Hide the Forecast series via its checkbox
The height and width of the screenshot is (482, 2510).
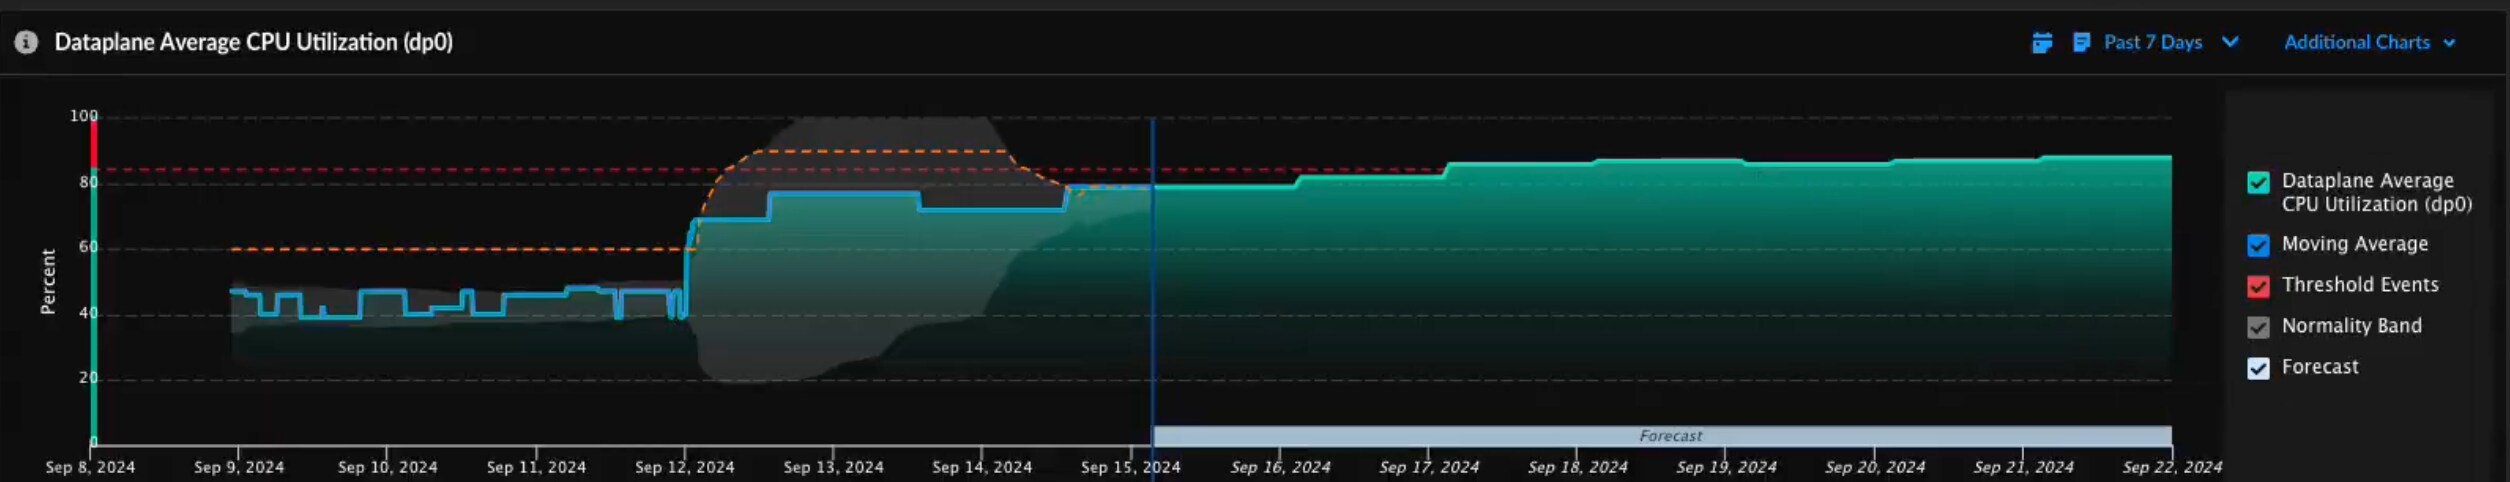click(x=2258, y=368)
